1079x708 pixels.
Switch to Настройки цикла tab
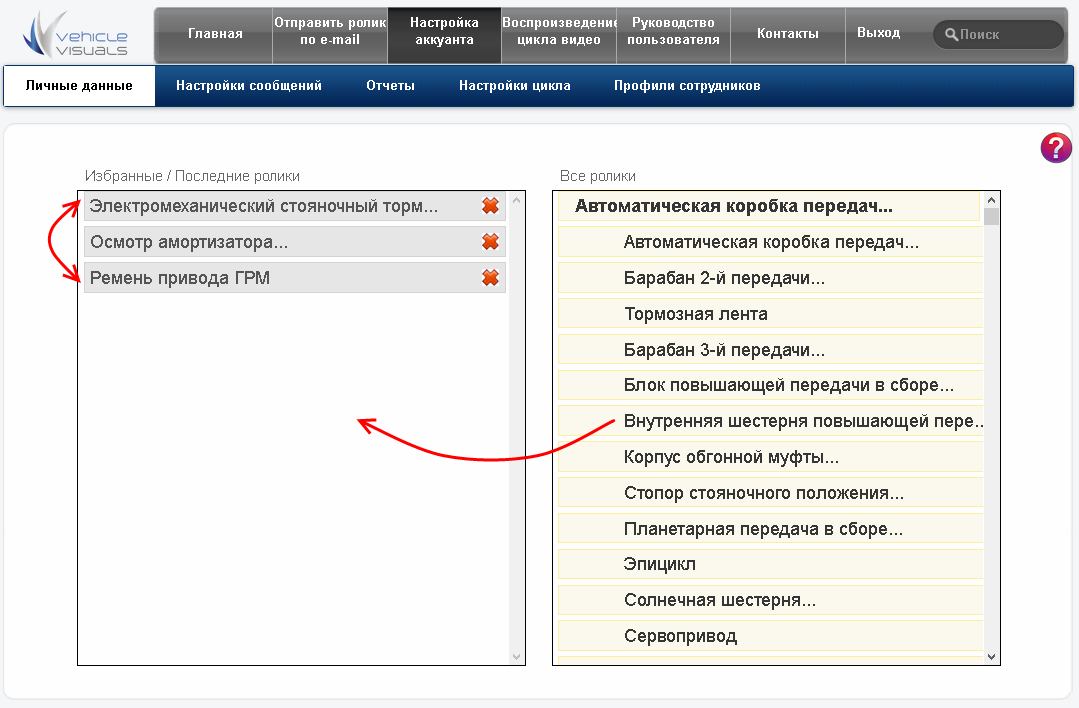point(515,86)
